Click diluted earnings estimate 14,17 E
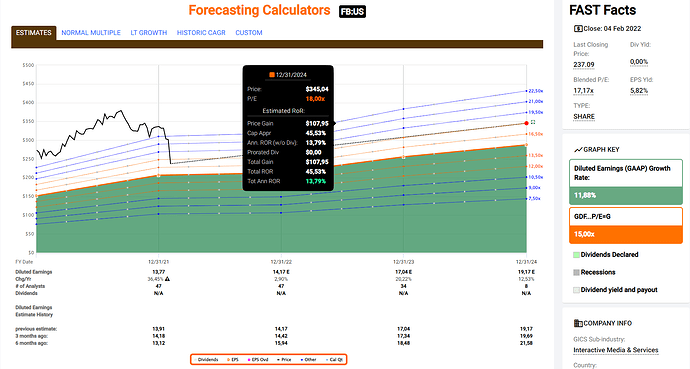Screen dimensions: 690x369 (281, 272)
